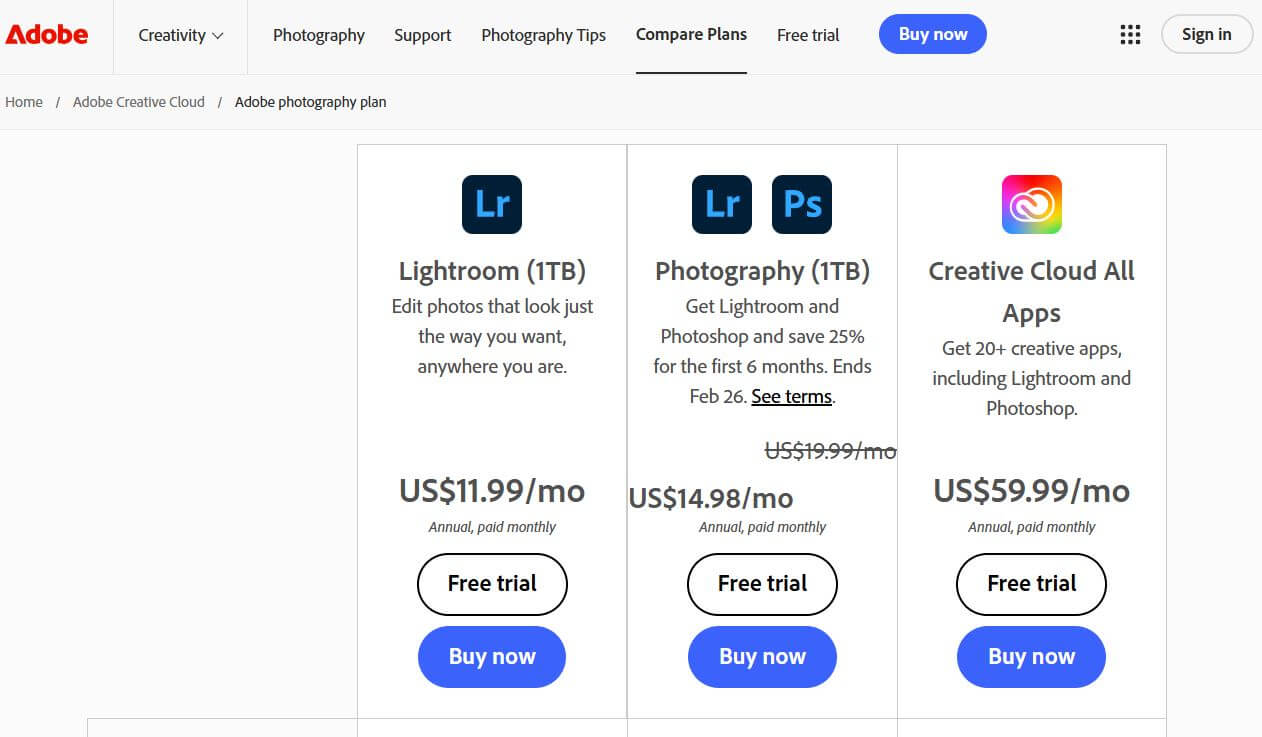Start a Free trial of Creative Cloud All Apps

[1030, 583]
